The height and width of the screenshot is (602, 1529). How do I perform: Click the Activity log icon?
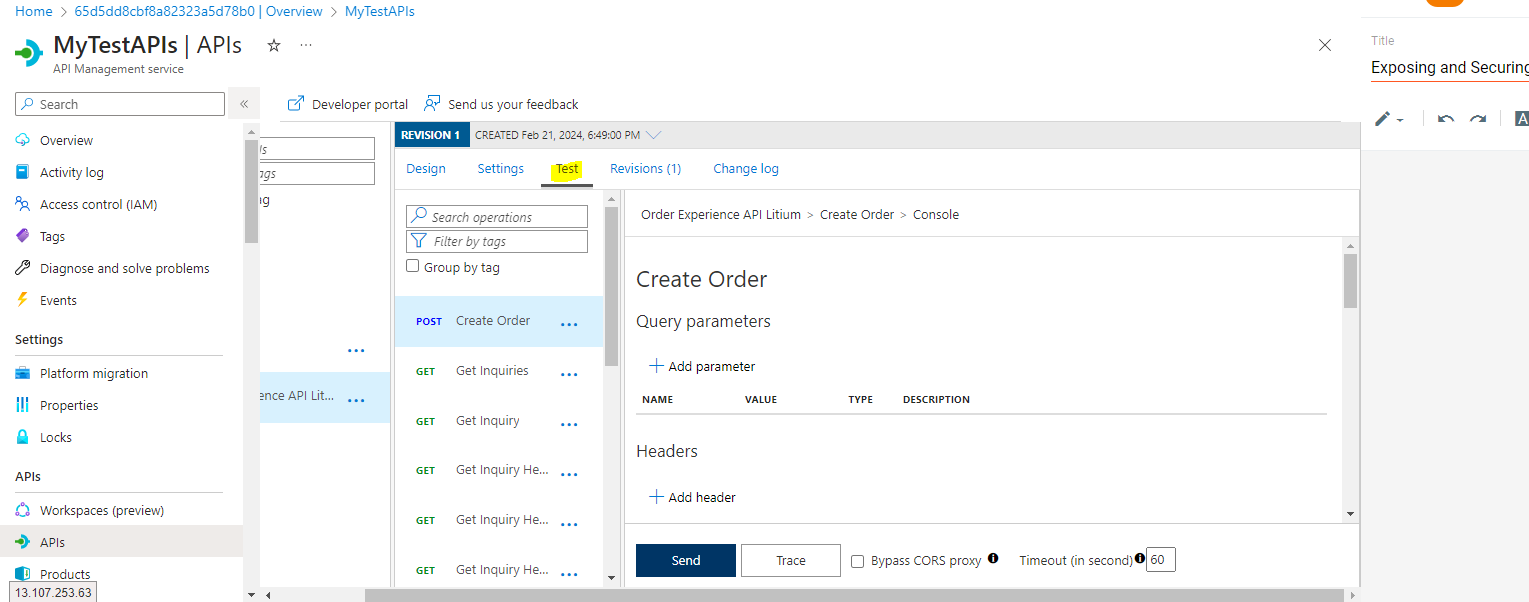tap(23, 173)
